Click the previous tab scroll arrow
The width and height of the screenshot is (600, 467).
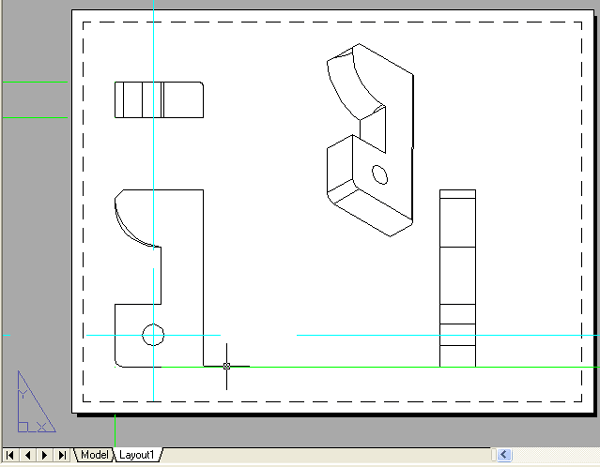point(28,455)
